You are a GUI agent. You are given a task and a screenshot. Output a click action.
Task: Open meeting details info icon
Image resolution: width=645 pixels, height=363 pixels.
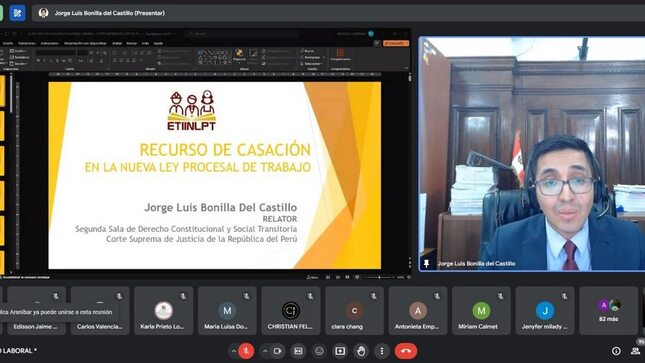[x=616, y=351]
